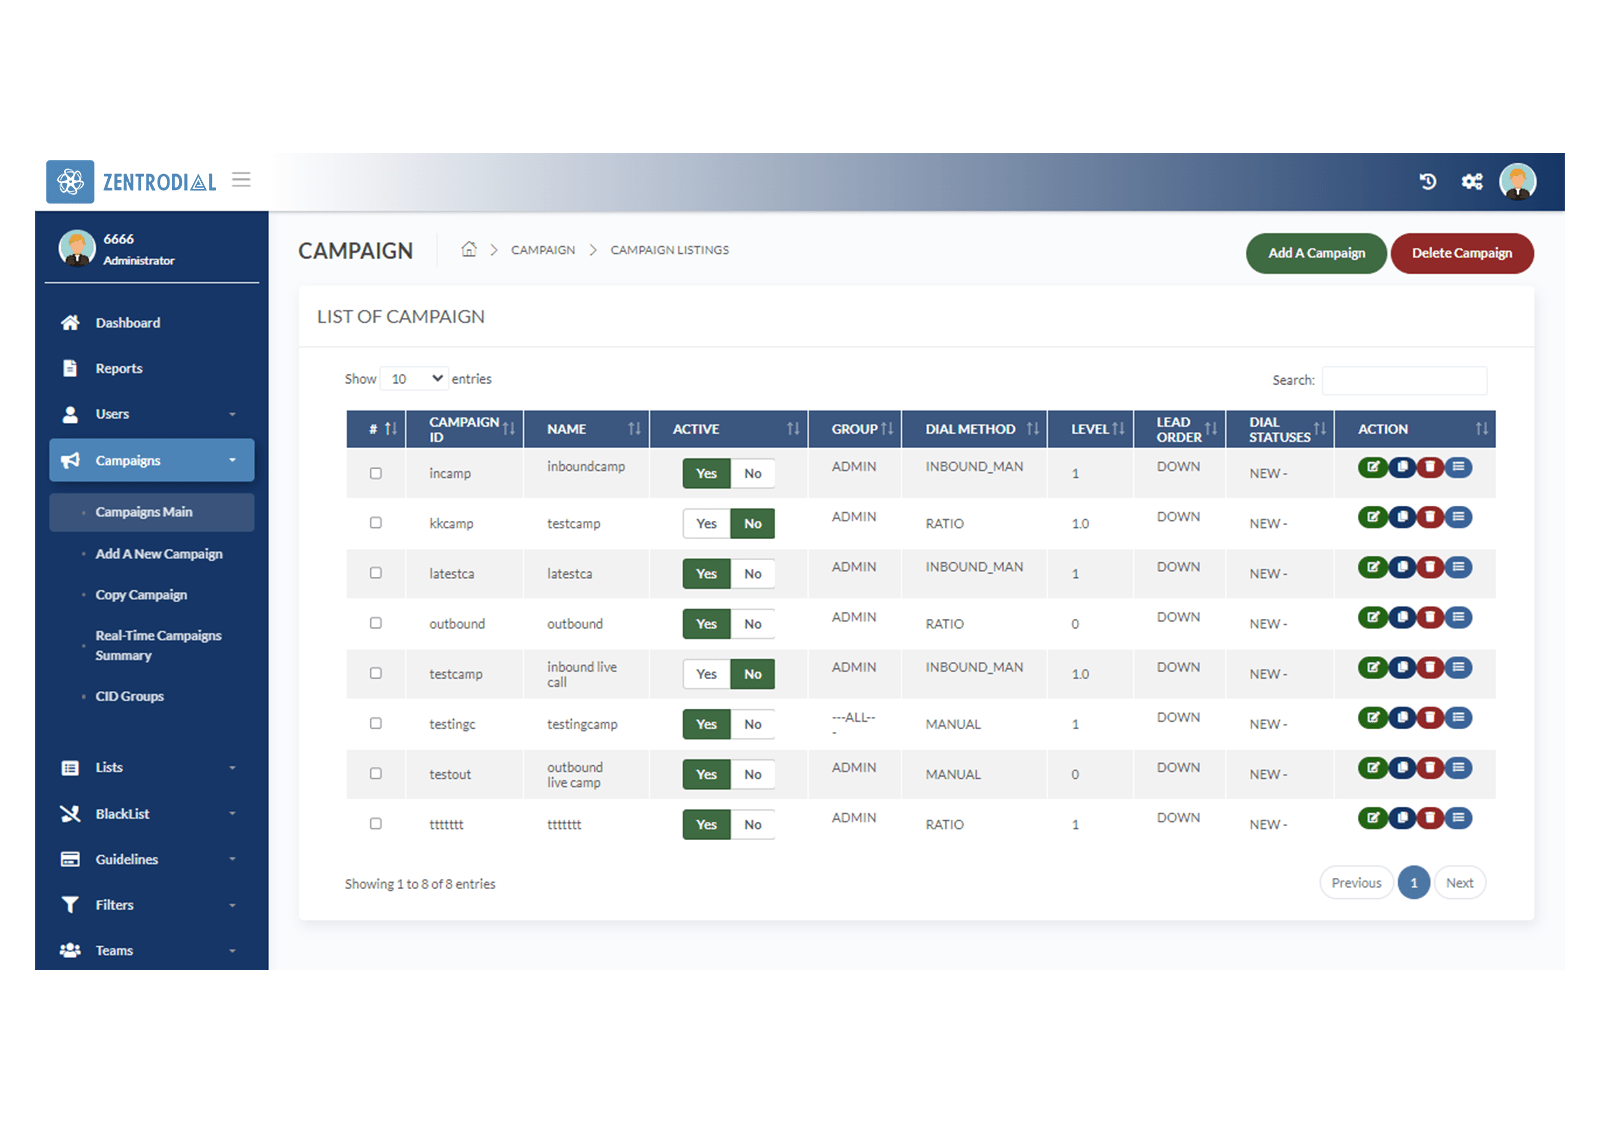
Task: Click the home icon in breadcrumb
Action: [468, 249]
